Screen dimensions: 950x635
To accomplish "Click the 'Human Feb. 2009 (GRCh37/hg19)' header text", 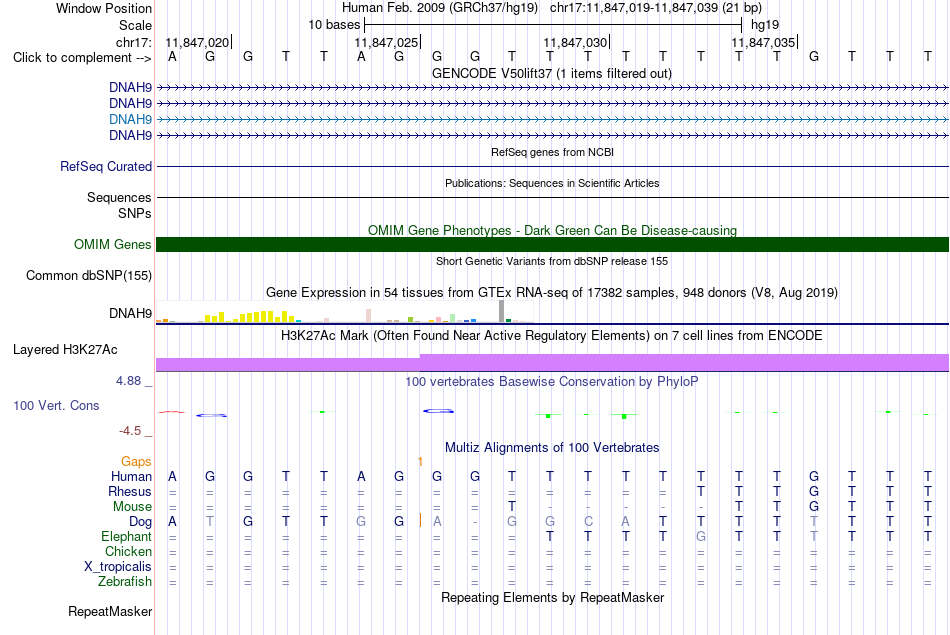I will (440, 8).
